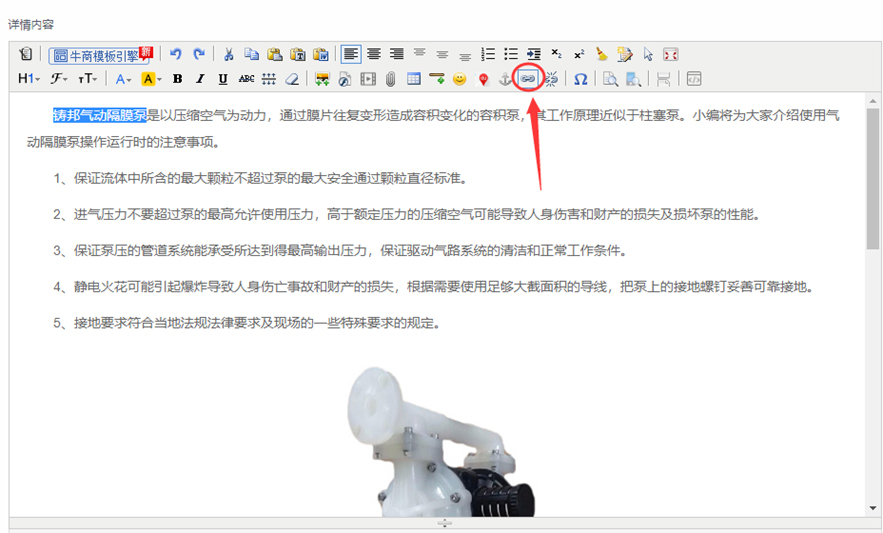Paste from the clipboard

(x=274, y=54)
